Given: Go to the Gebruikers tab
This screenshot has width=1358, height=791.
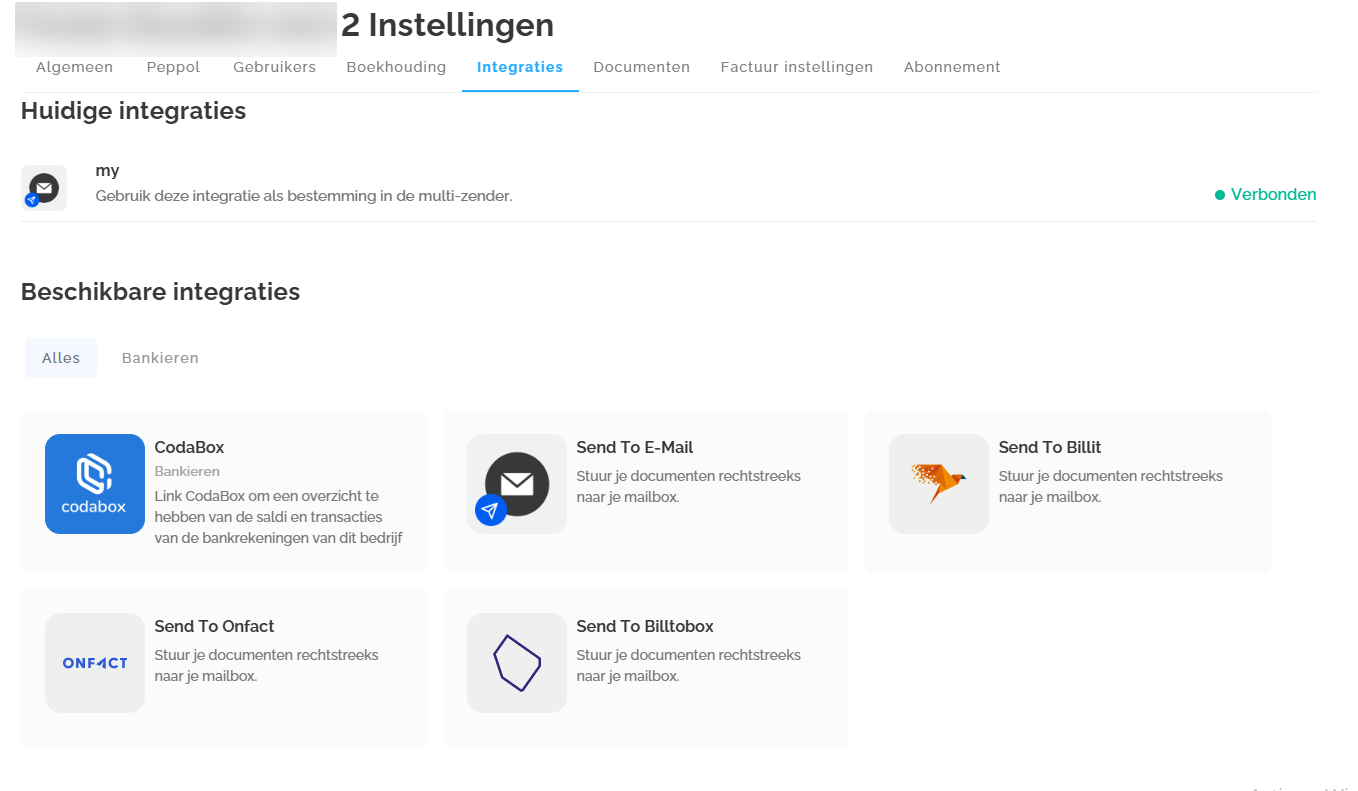Looking at the screenshot, I should [x=274, y=67].
